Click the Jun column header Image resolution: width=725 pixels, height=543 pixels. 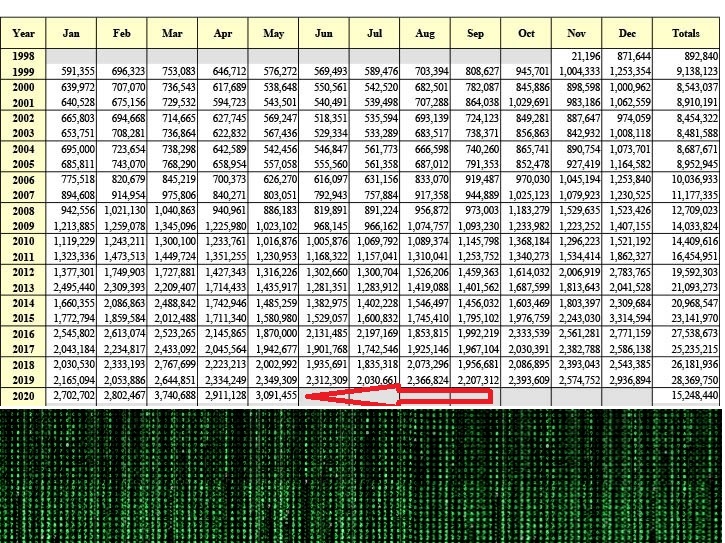pyautogui.click(x=324, y=33)
